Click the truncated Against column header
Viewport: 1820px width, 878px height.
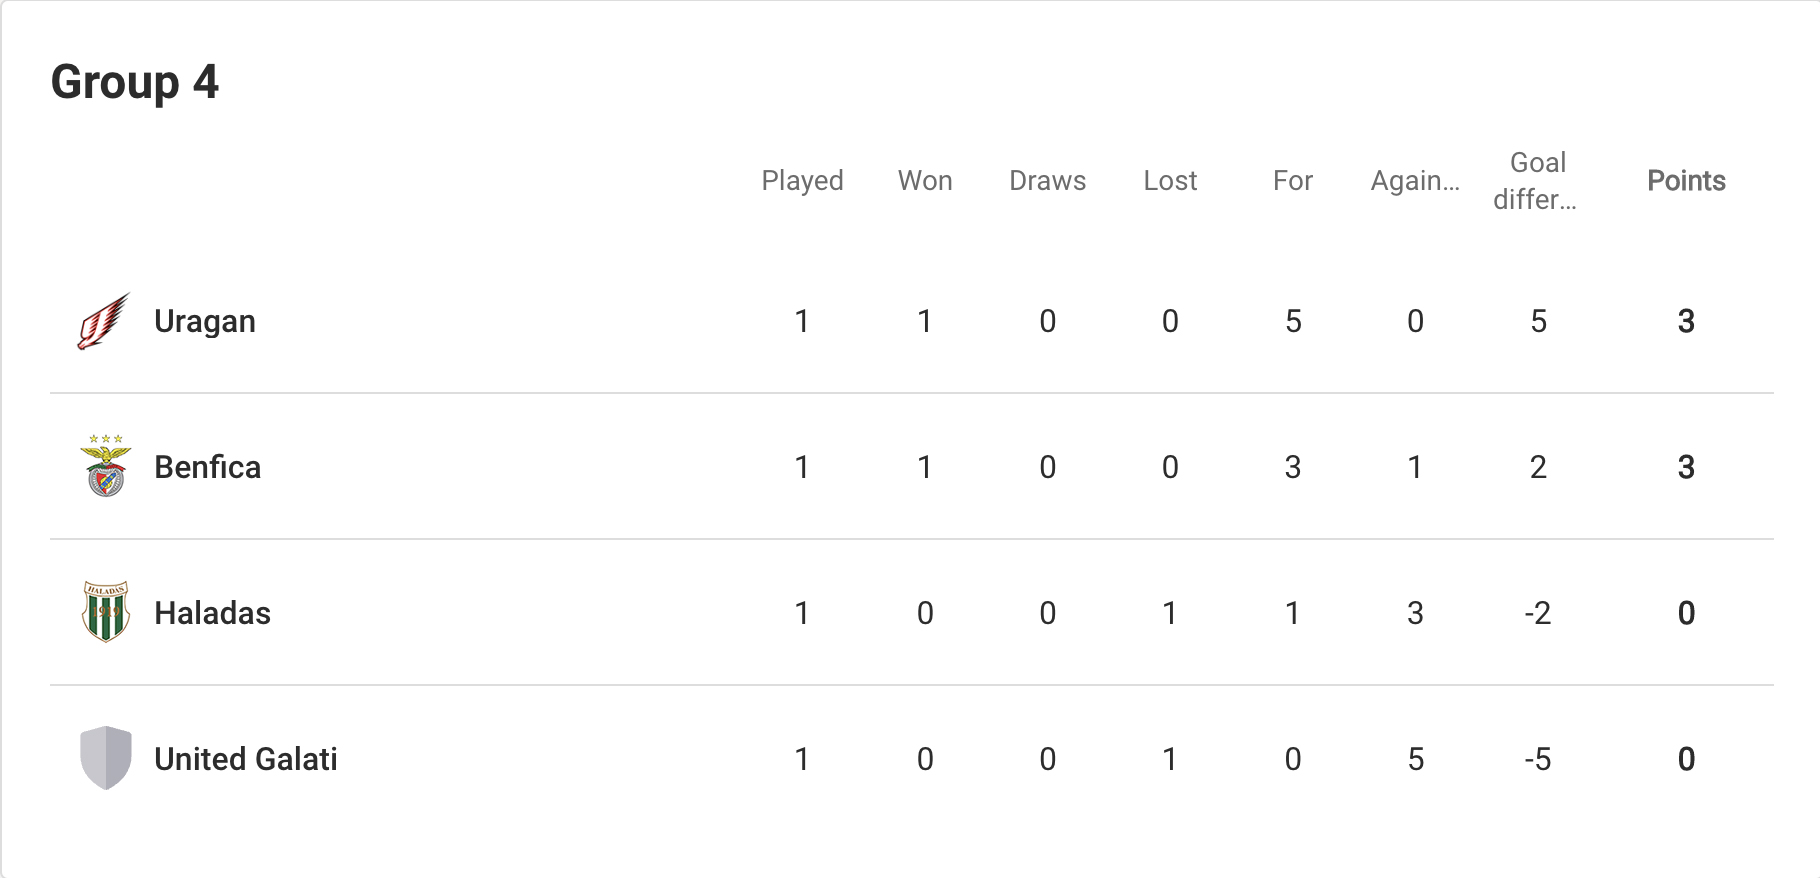tap(1415, 181)
